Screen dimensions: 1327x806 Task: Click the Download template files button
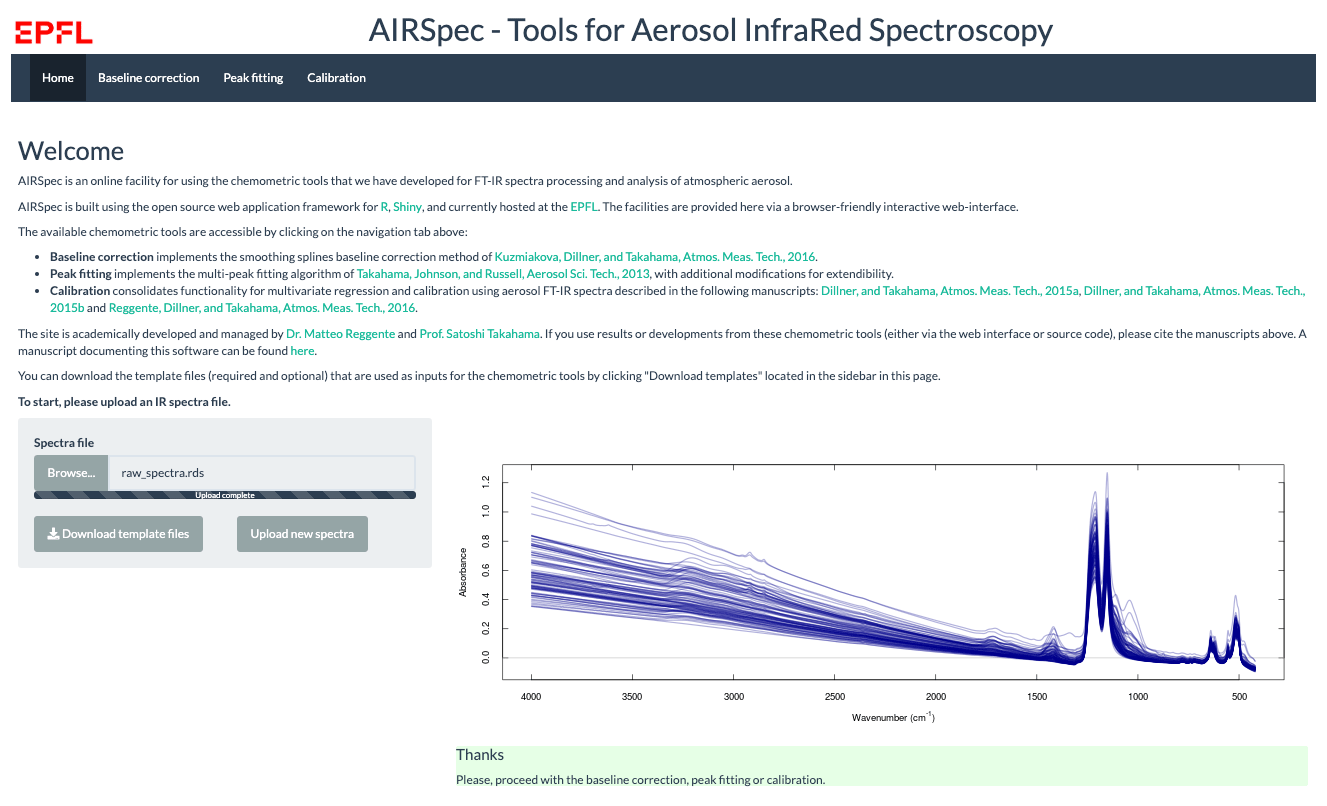(118, 534)
